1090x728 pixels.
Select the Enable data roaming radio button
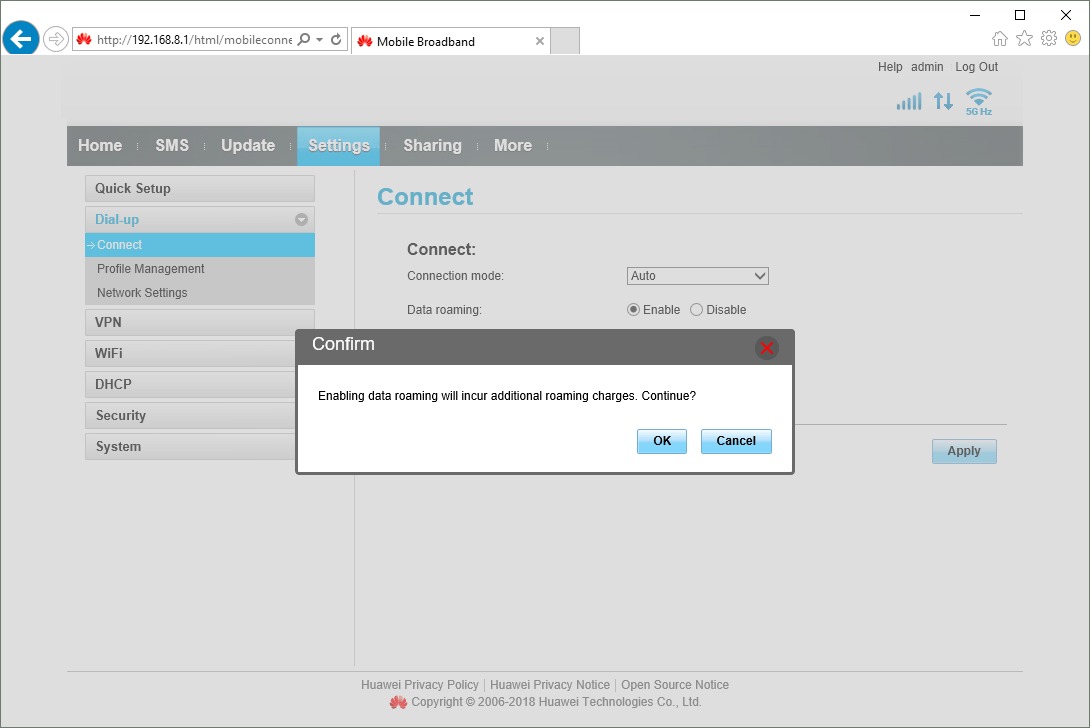[x=633, y=310]
